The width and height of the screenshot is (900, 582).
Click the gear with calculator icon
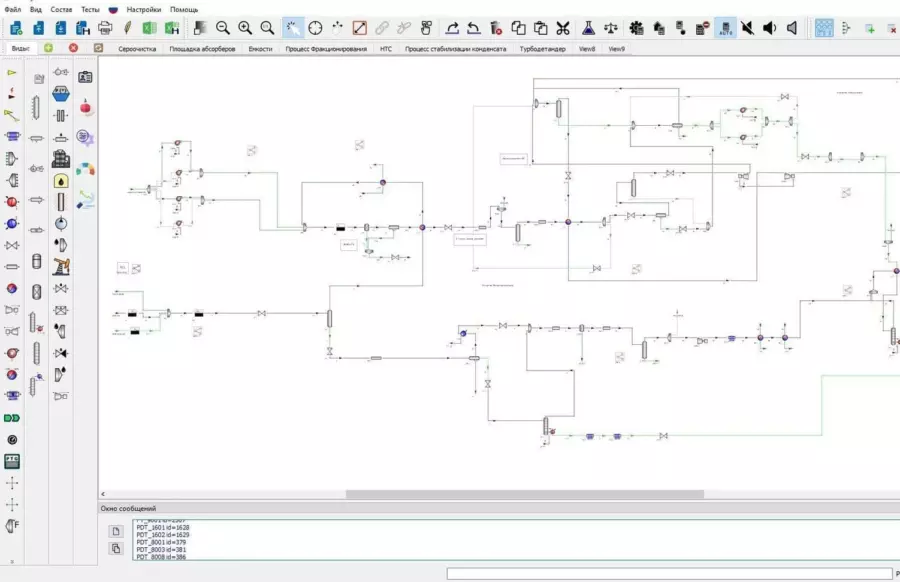point(636,28)
